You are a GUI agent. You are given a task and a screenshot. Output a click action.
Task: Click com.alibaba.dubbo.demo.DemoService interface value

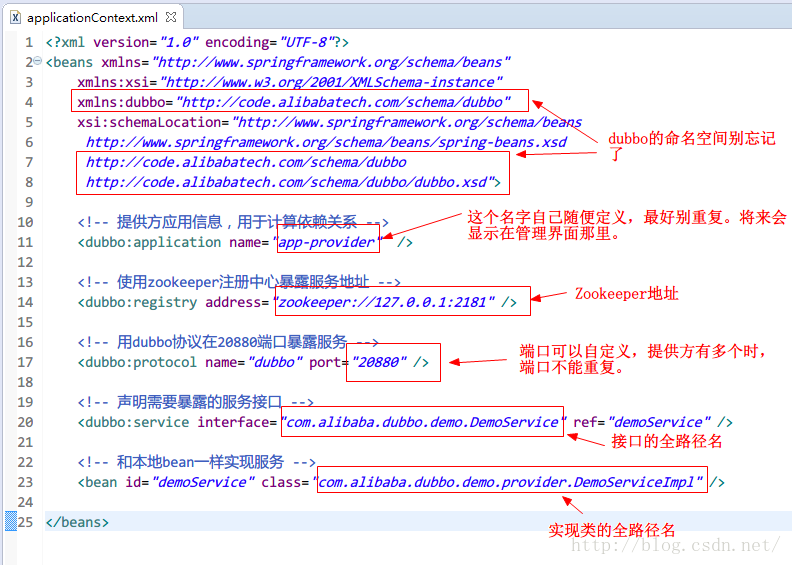click(x=424, y=422)
